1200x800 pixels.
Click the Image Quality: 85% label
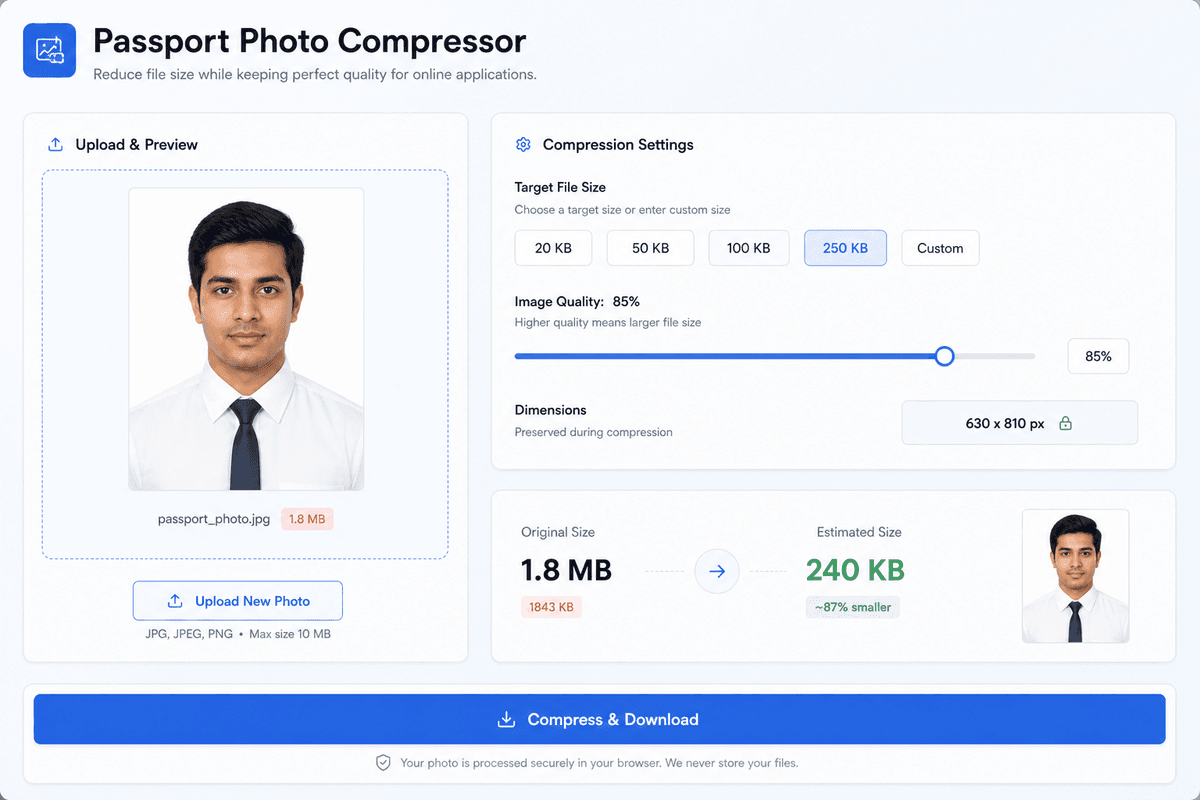click(577, 301)
